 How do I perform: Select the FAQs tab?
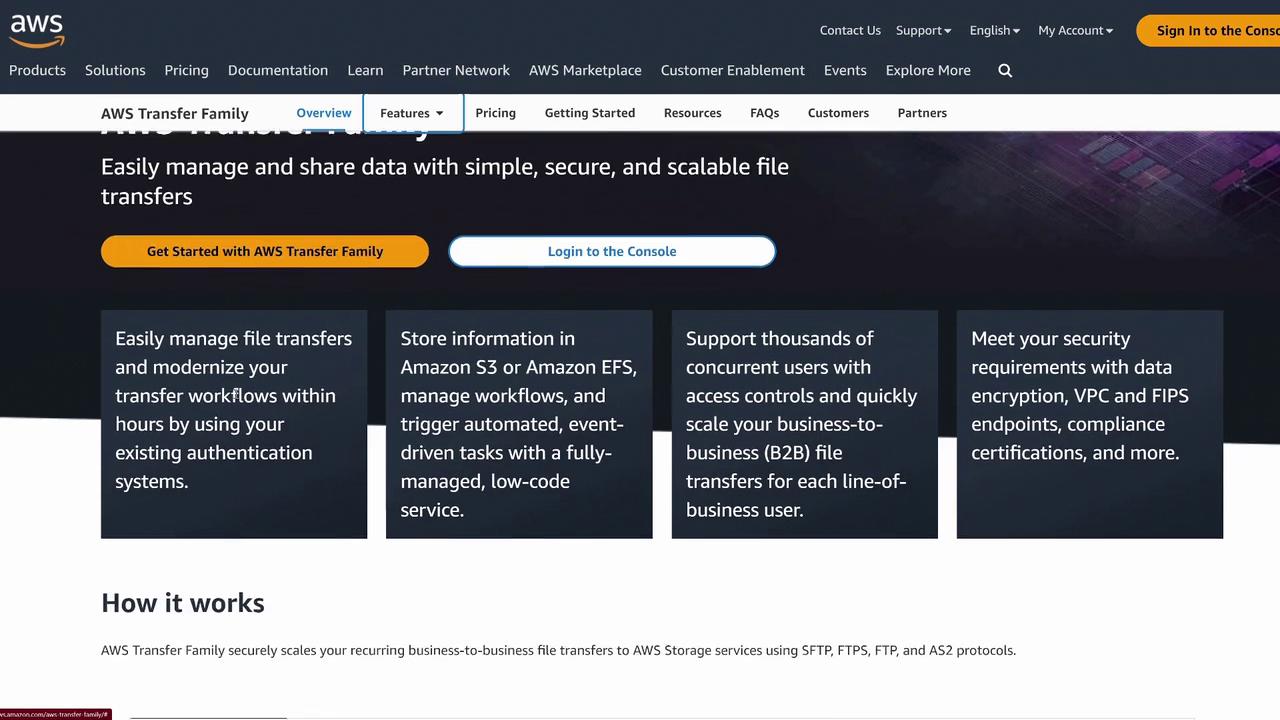click(764, 113)
